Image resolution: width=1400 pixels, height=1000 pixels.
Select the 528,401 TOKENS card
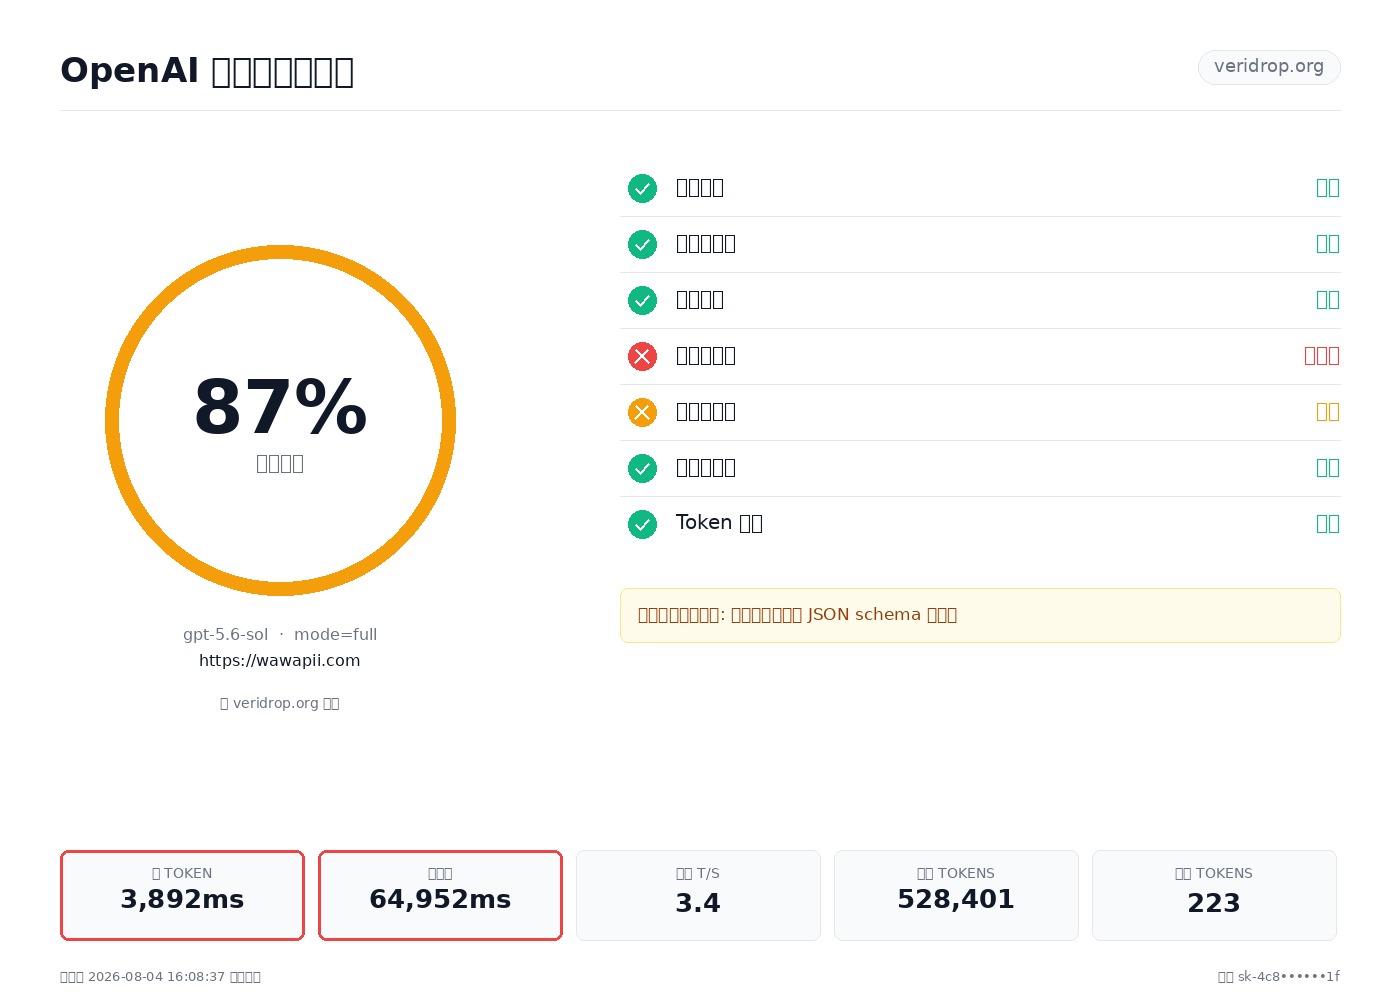(x=956, y=895)
